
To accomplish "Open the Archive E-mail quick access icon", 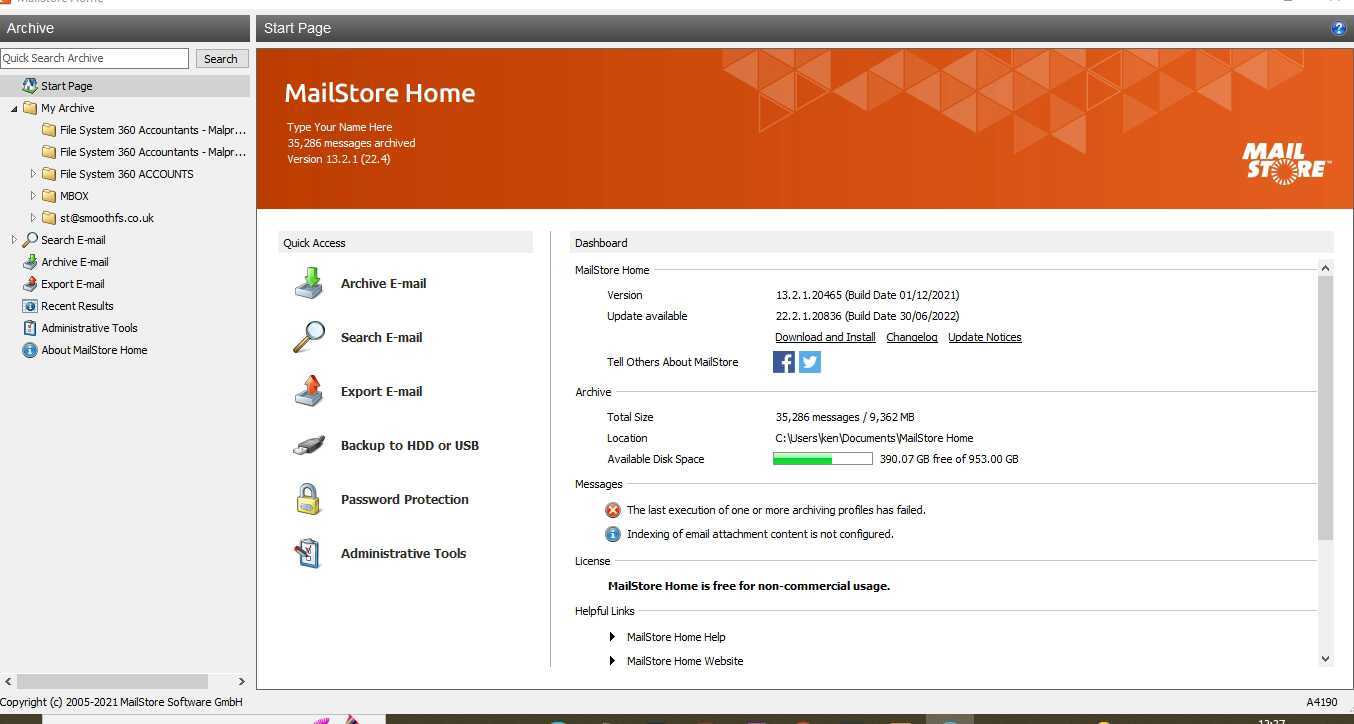I will pyautogui.click(x=308, y=283).
